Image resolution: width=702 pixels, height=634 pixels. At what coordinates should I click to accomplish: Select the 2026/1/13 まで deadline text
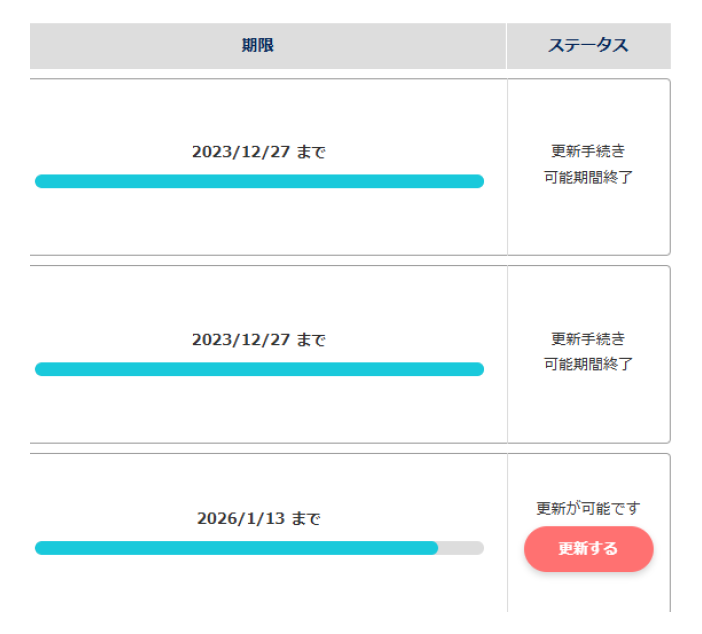[259, 518]
